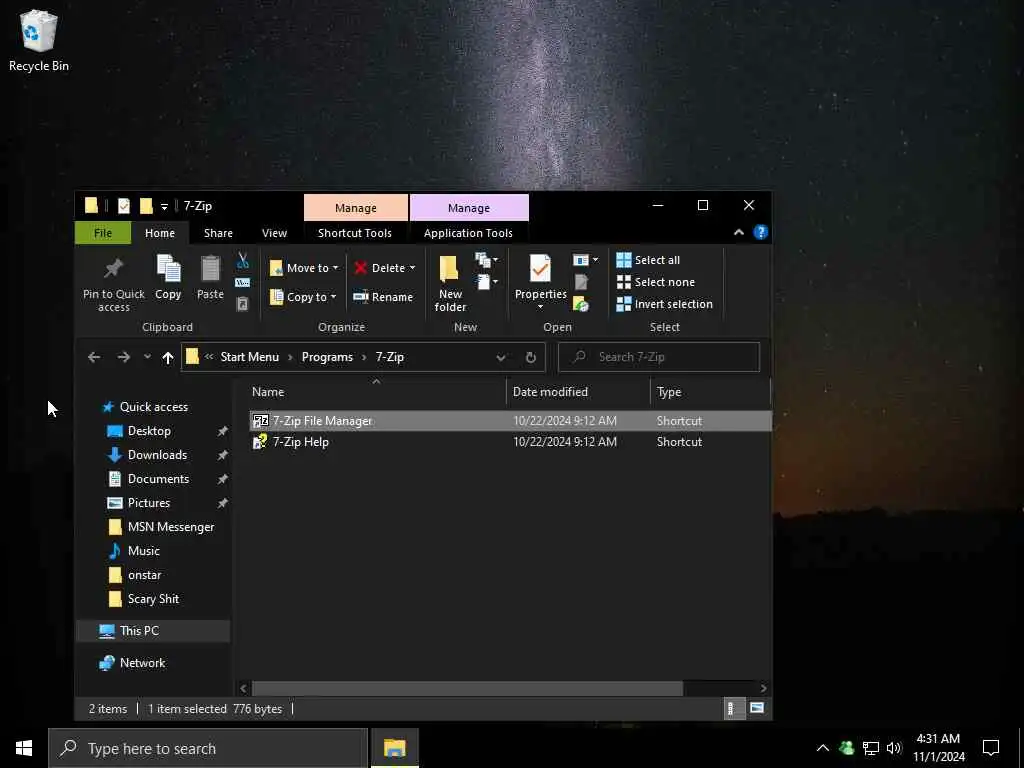Viewport: 1024px width, 768px height.
Task: Open the Shortcut Tools tab
Action: pos(355,233)
